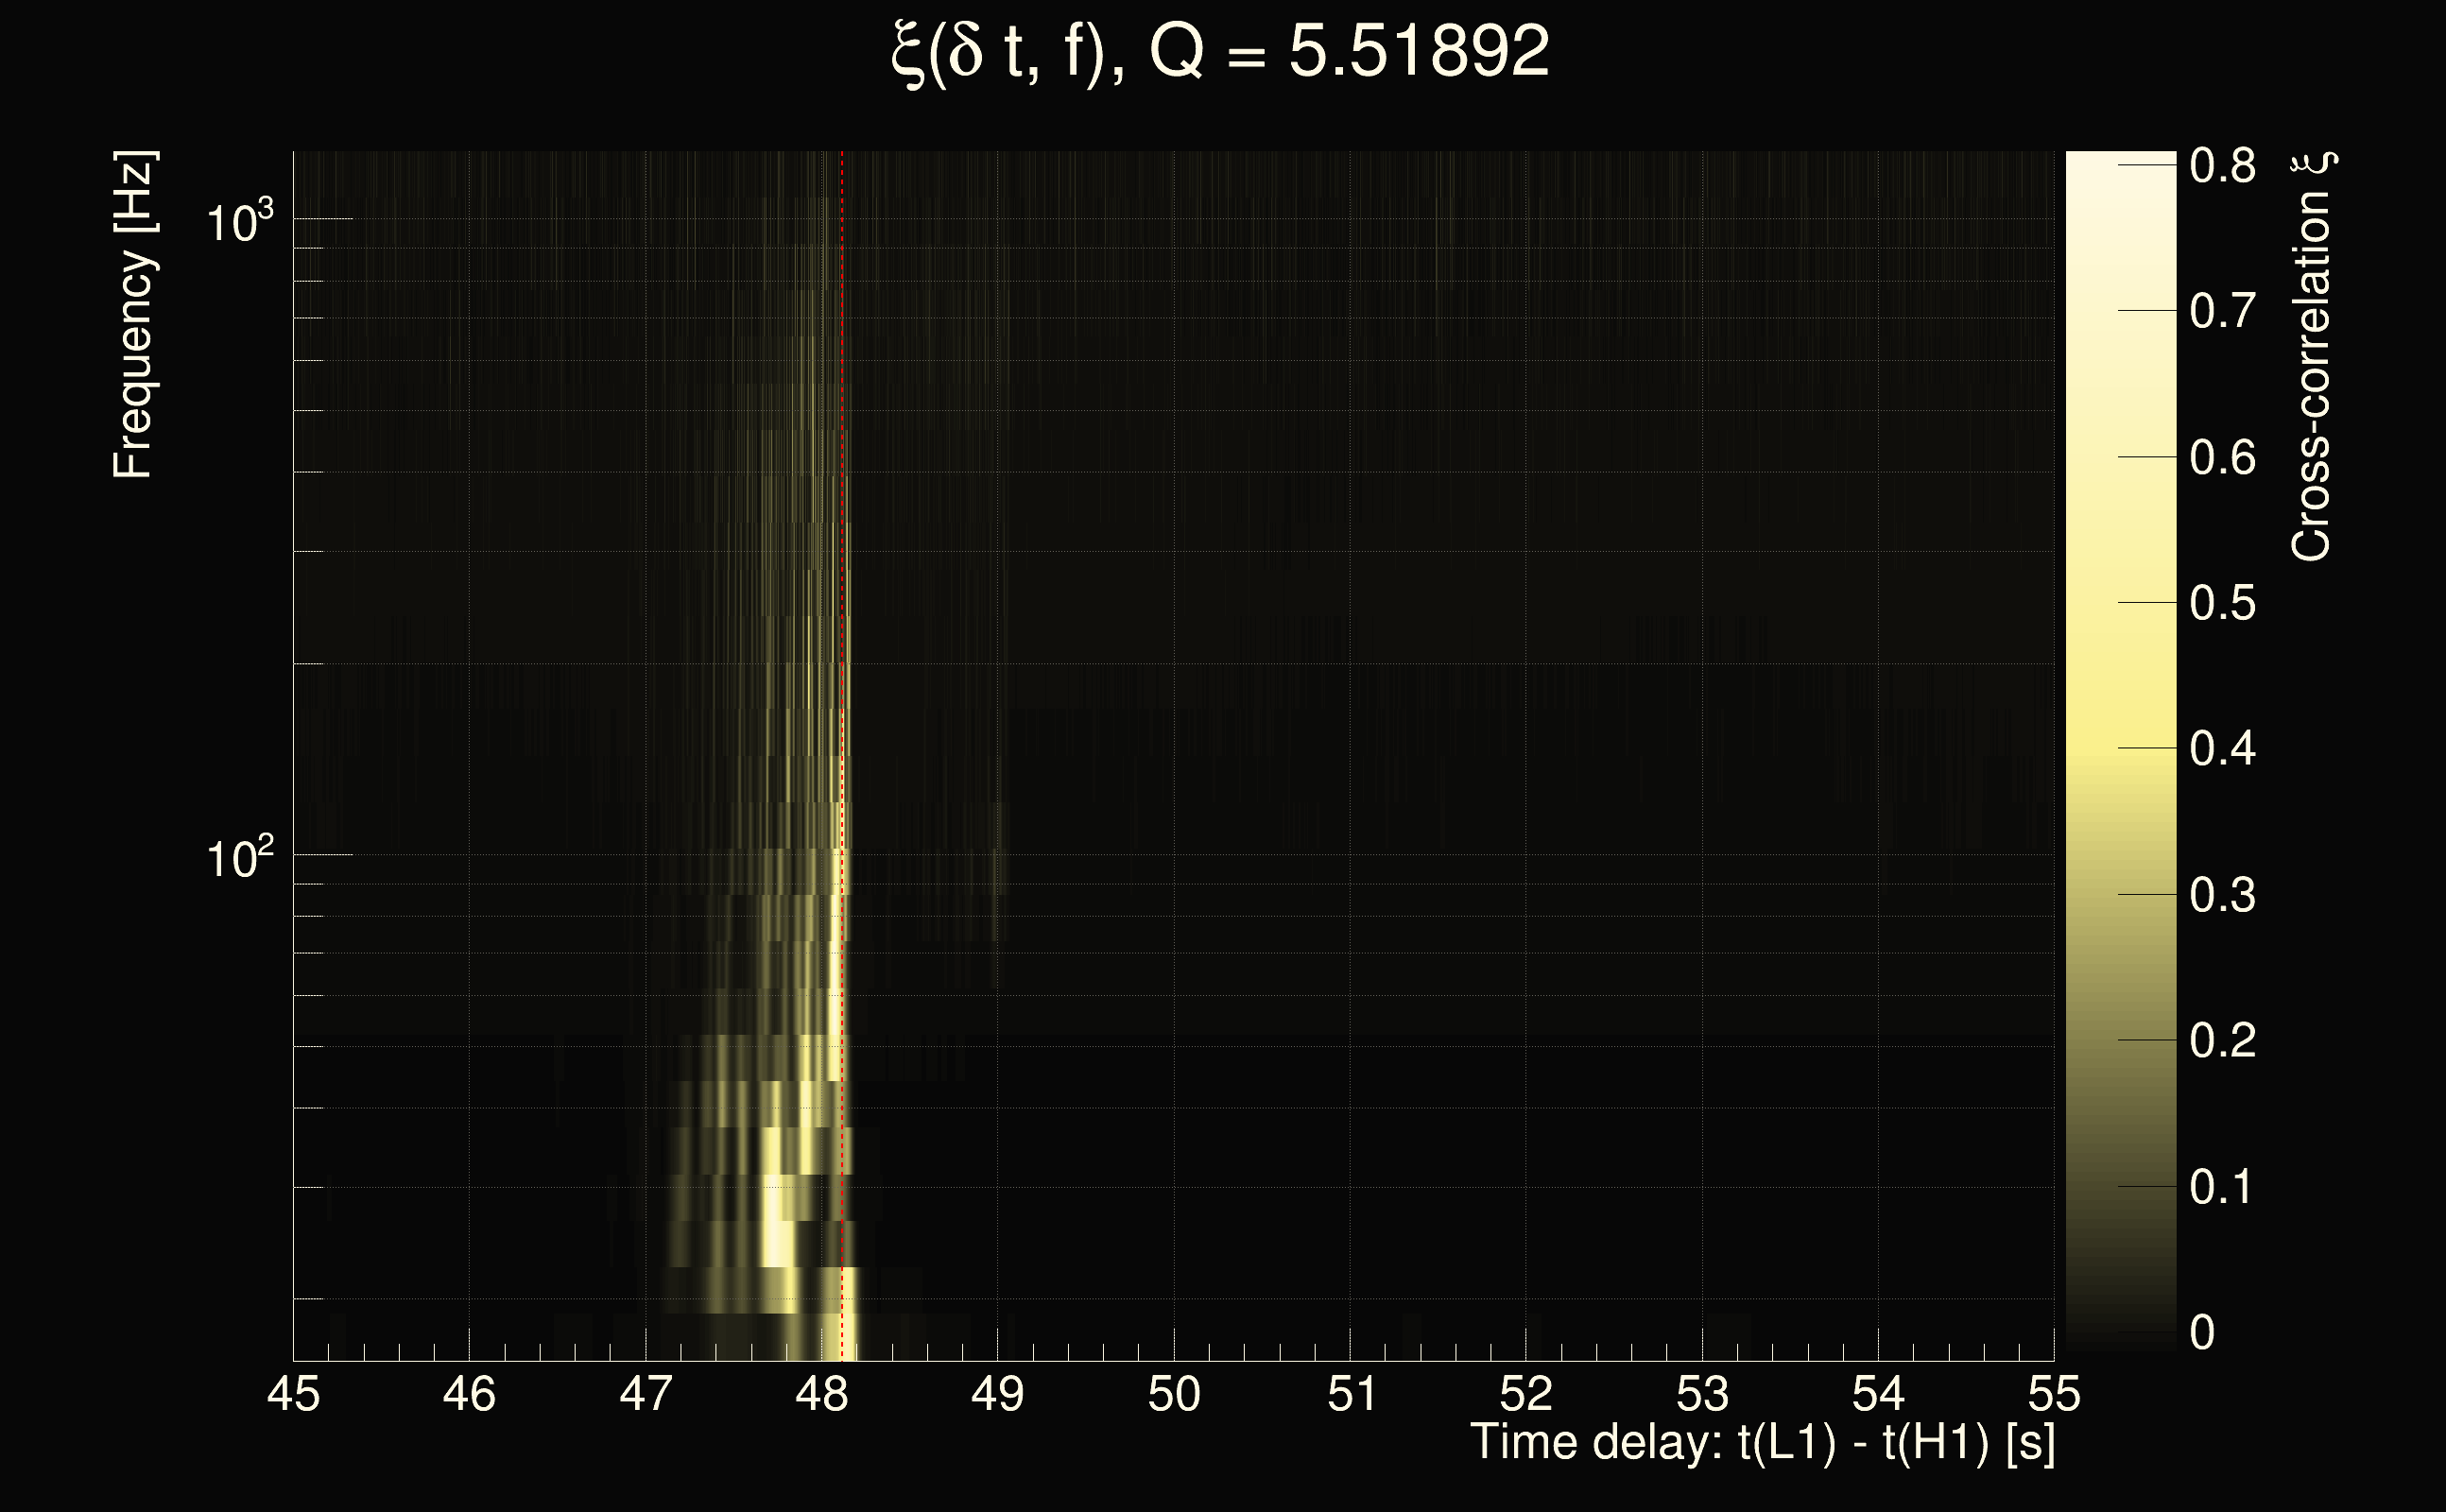Click the 0.4 tick label on the colorbar
Image resolution: width=2446 pixels, height=1512 pixels.
point(2222,749)
